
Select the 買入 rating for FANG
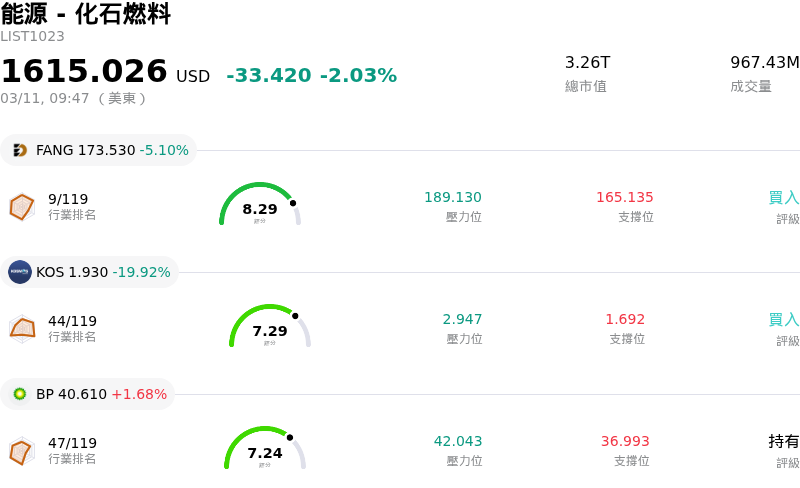(x=784, y=198)
